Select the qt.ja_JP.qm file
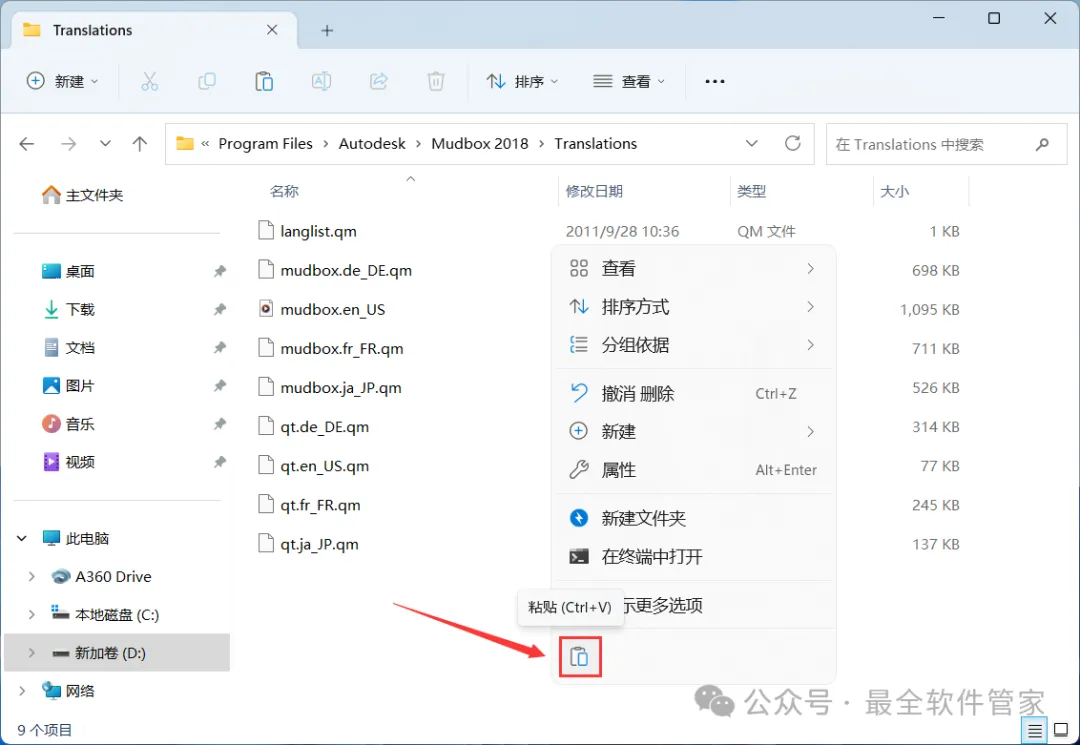The width and height of the screenshot is (1080, 745). [309, 544]
